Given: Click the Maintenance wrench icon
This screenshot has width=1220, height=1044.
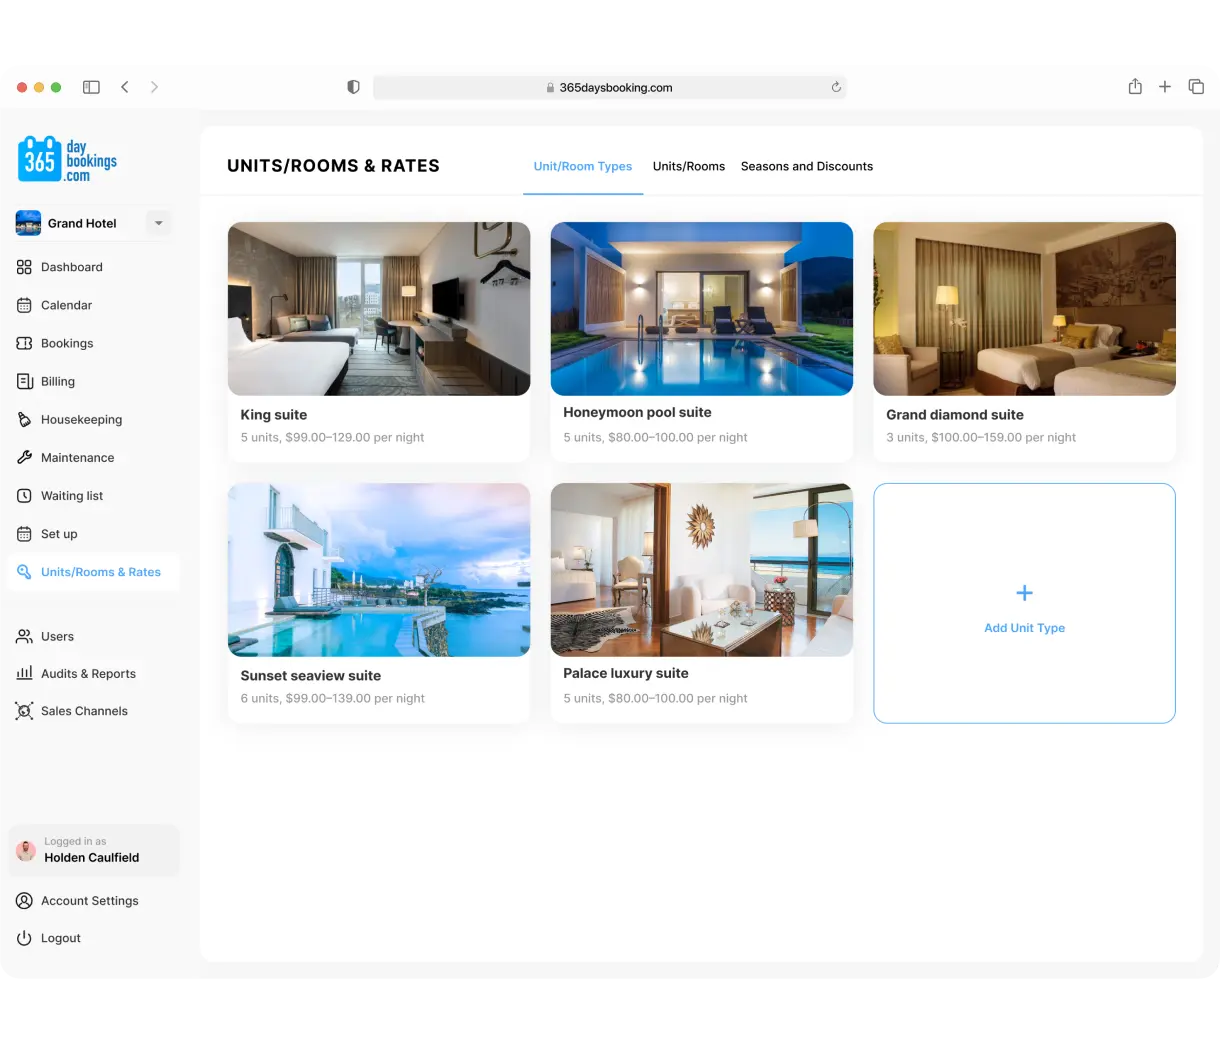Looking at the screenshot, I should [24, 457].
